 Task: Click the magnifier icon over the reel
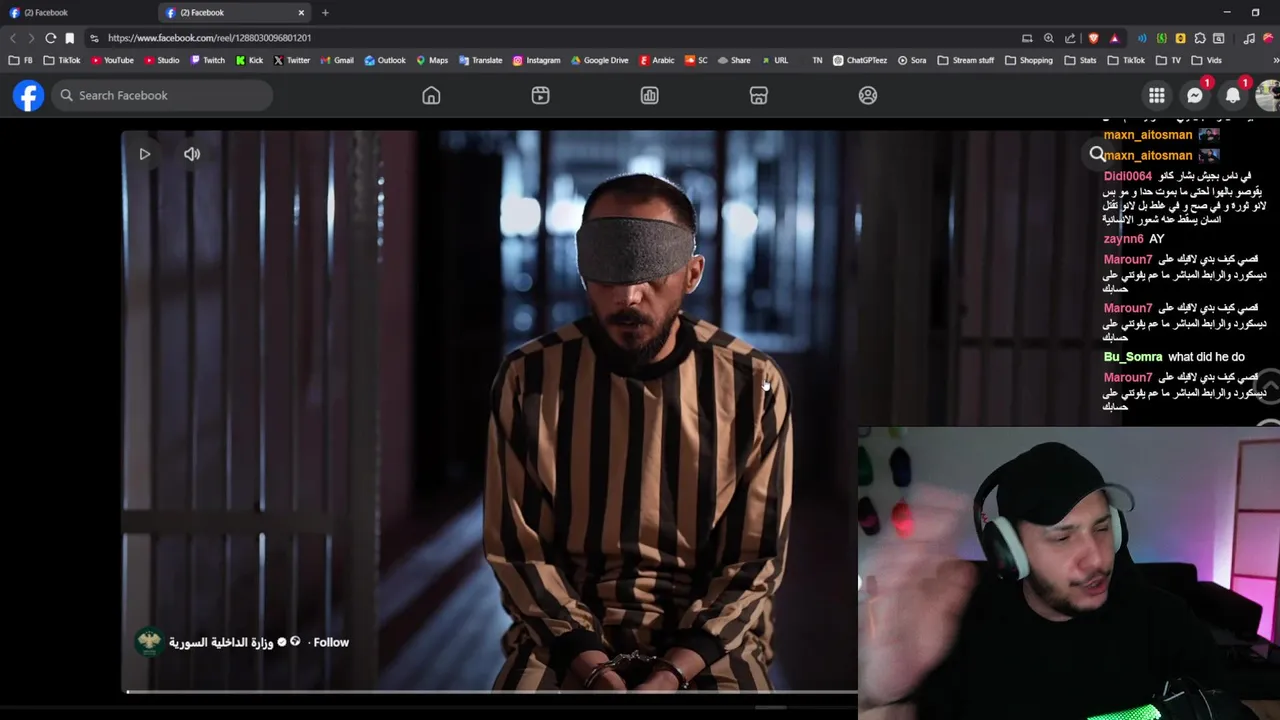pyautogui.click(x=1097, y=154)
